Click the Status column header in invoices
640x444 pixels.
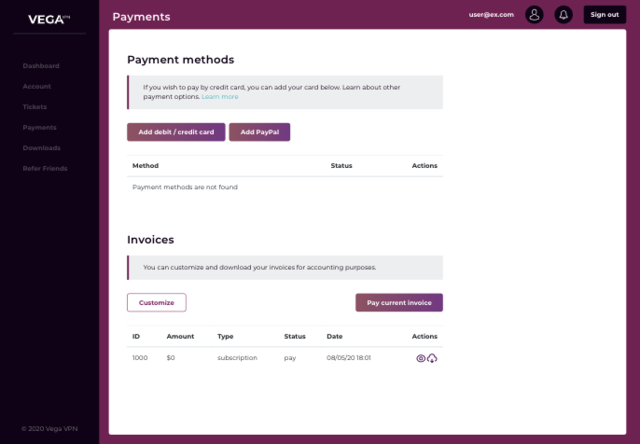click(294, 336)
